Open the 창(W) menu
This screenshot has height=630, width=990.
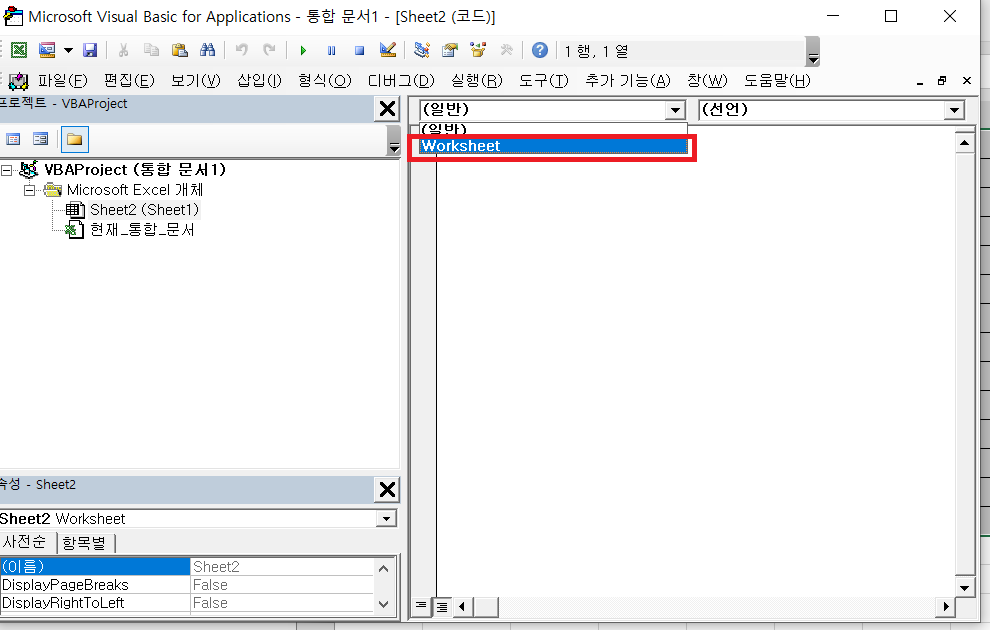pos(707,81)
